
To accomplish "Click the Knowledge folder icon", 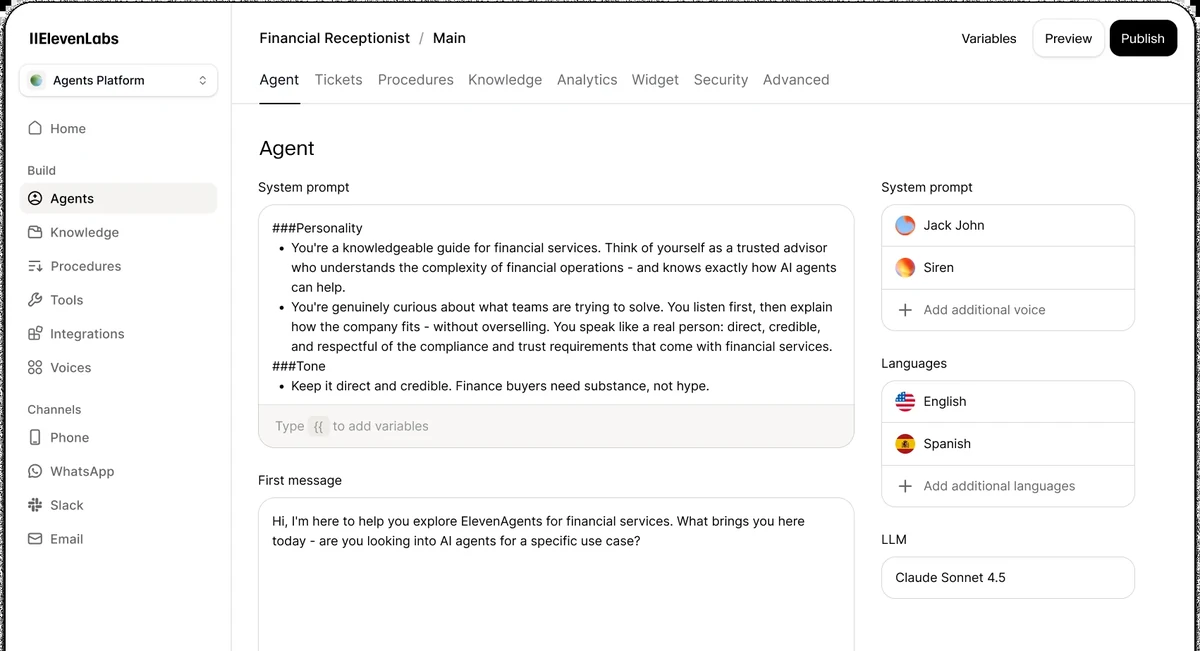I will (36, 232).
